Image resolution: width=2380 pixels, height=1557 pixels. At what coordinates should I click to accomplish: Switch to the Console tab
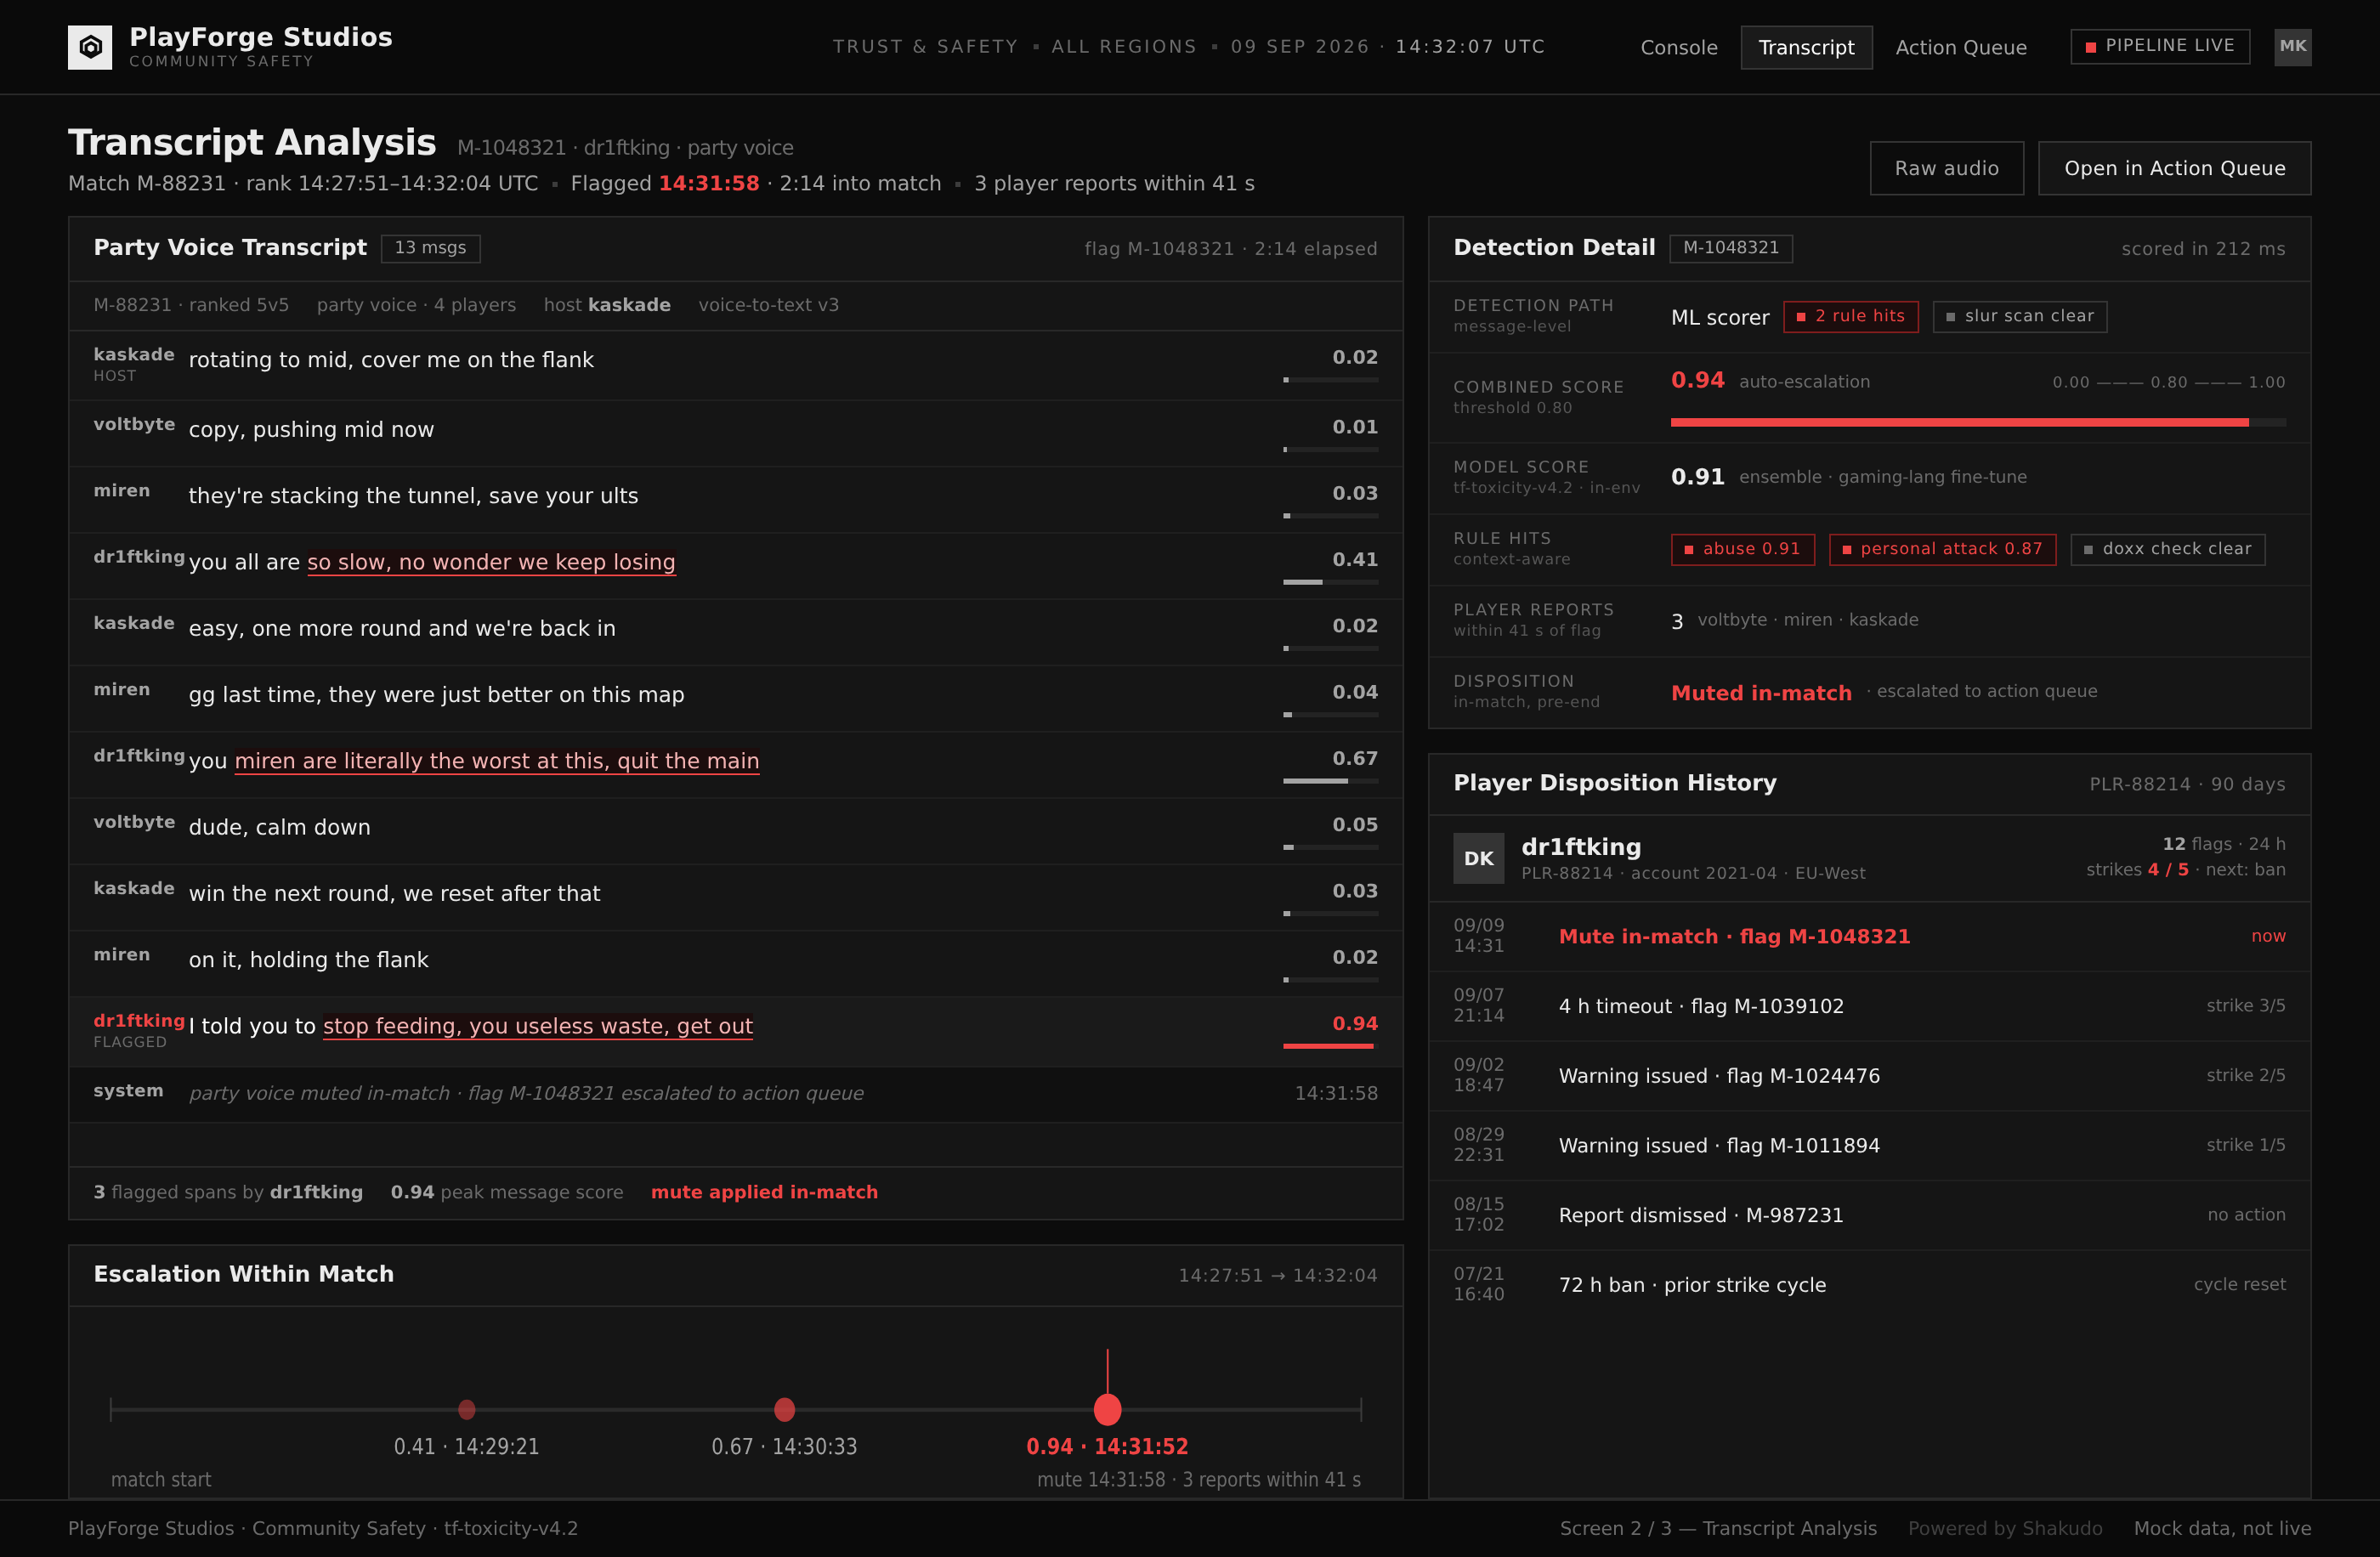[x=1678, y=47]
